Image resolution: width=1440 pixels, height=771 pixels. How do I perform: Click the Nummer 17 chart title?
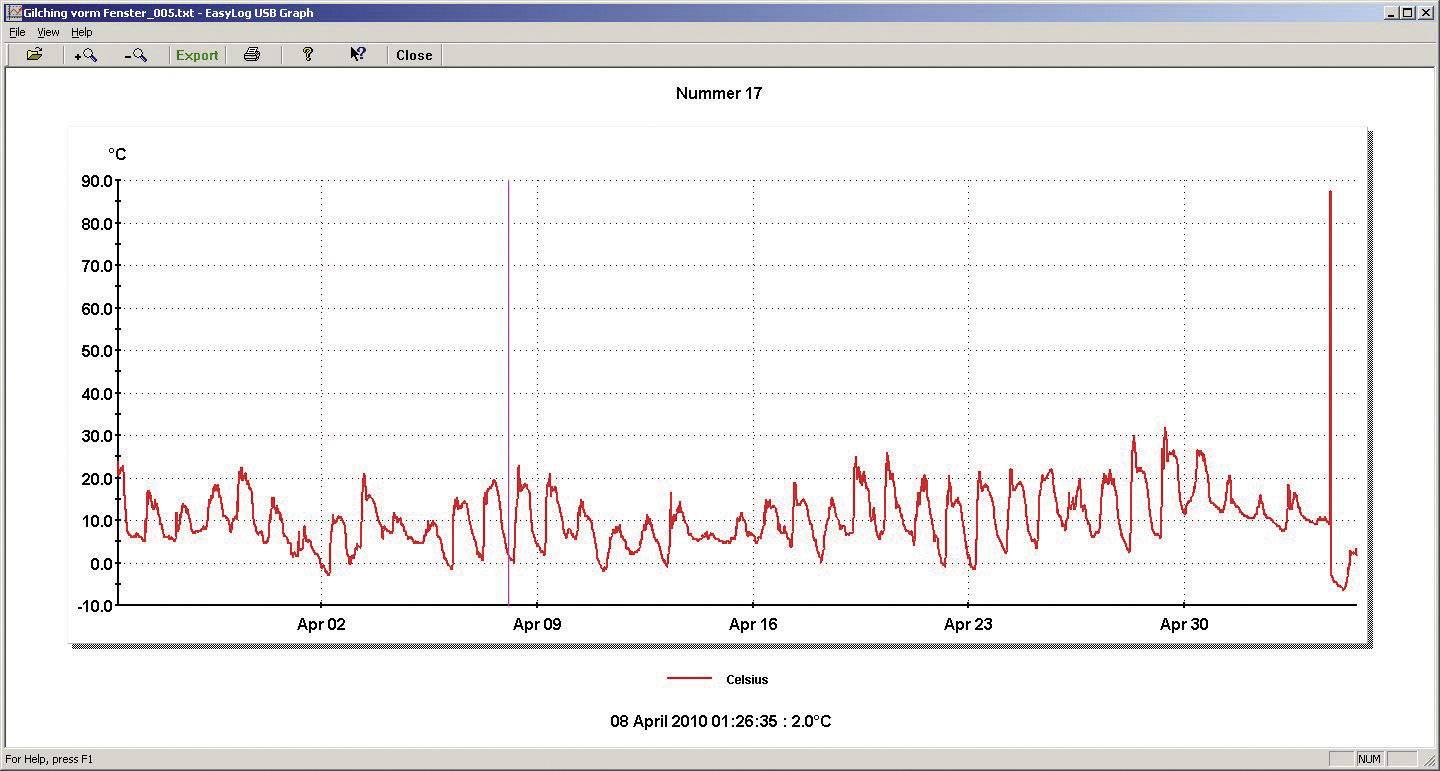point(718,93)
